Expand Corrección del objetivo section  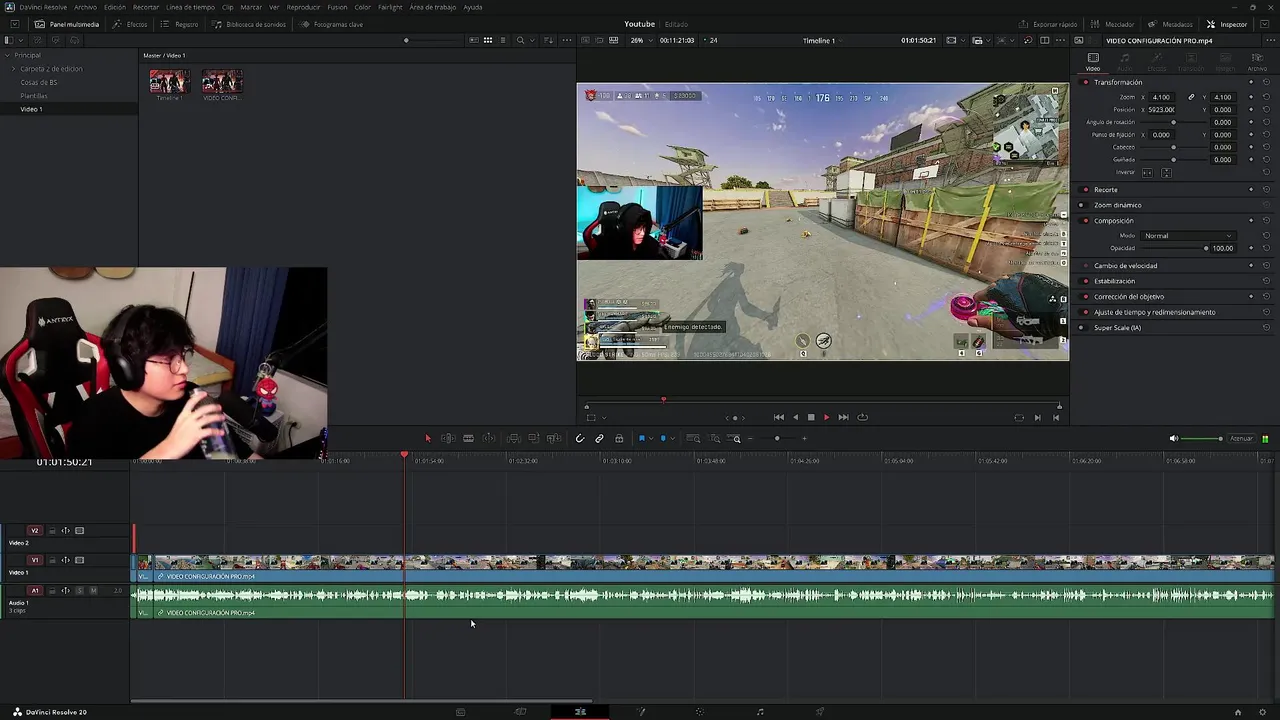(x=1129, y=296)
